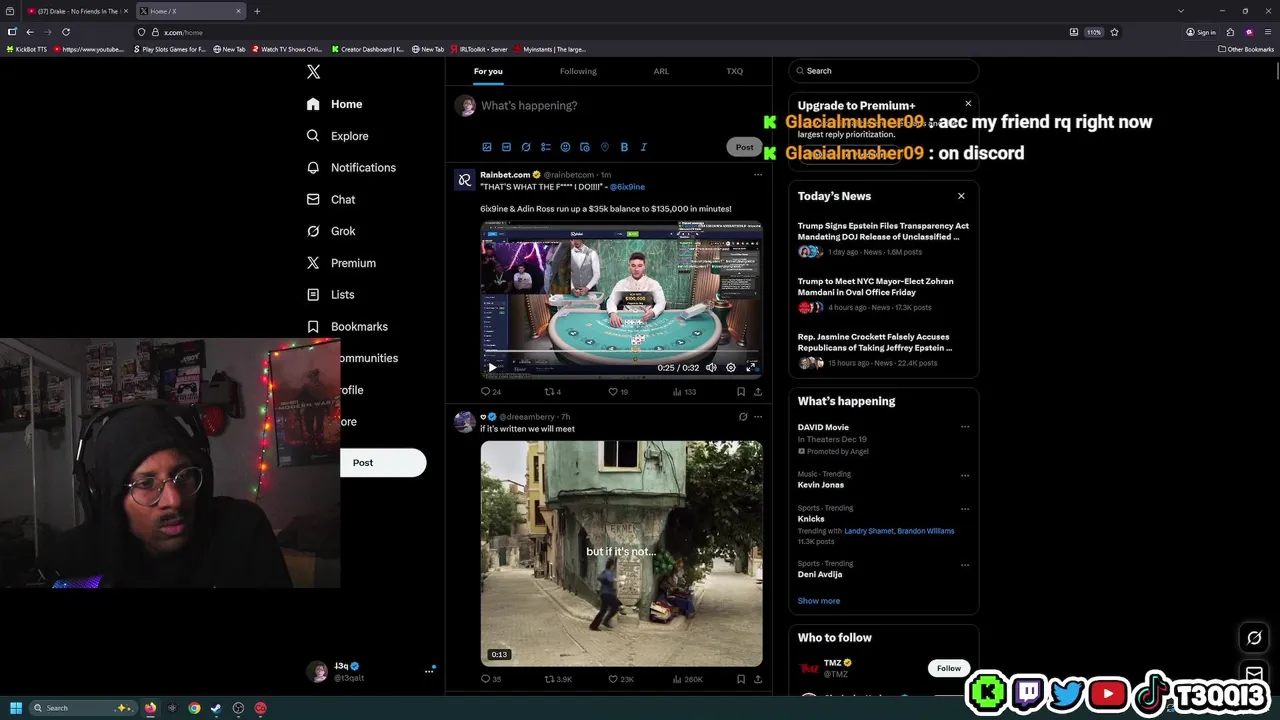The image size is (1280, 720).
Task: Click the browser address bar x.com/home
Action: [183, 32]
